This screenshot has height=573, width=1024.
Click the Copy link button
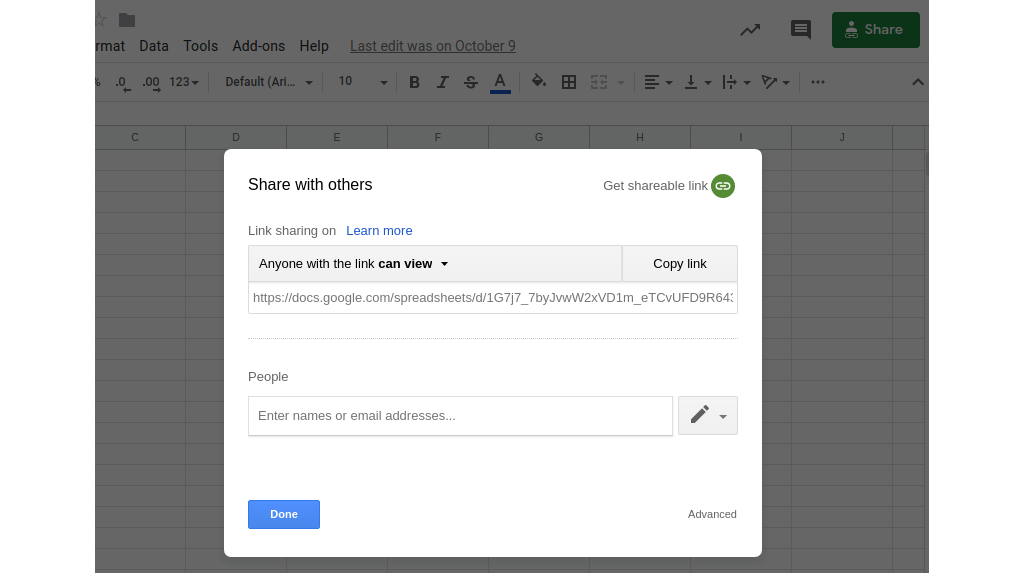coord(679,264)
